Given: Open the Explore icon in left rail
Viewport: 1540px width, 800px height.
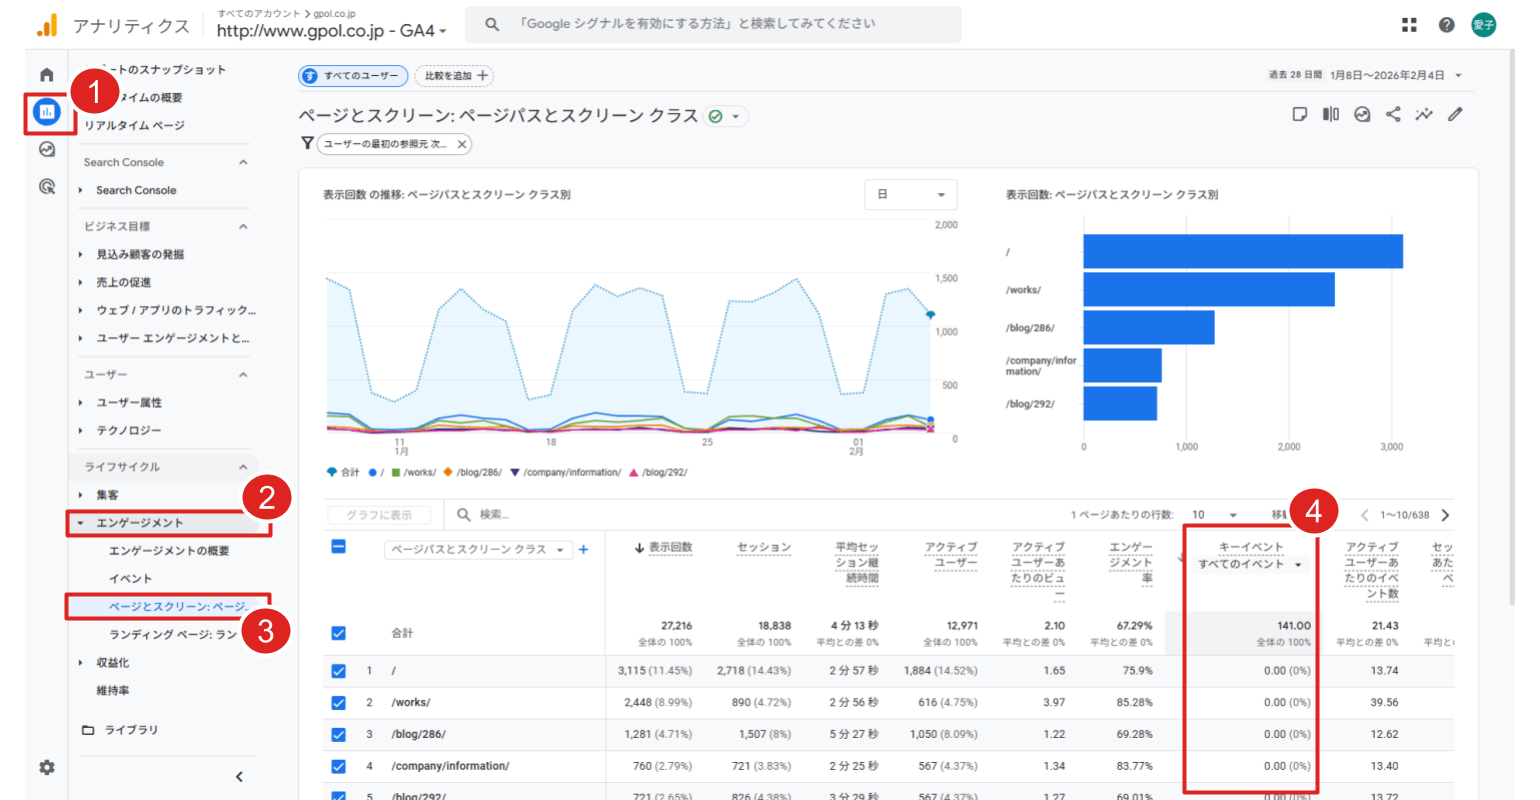Looking at the screenshot, I should click(x=46, y=149).
